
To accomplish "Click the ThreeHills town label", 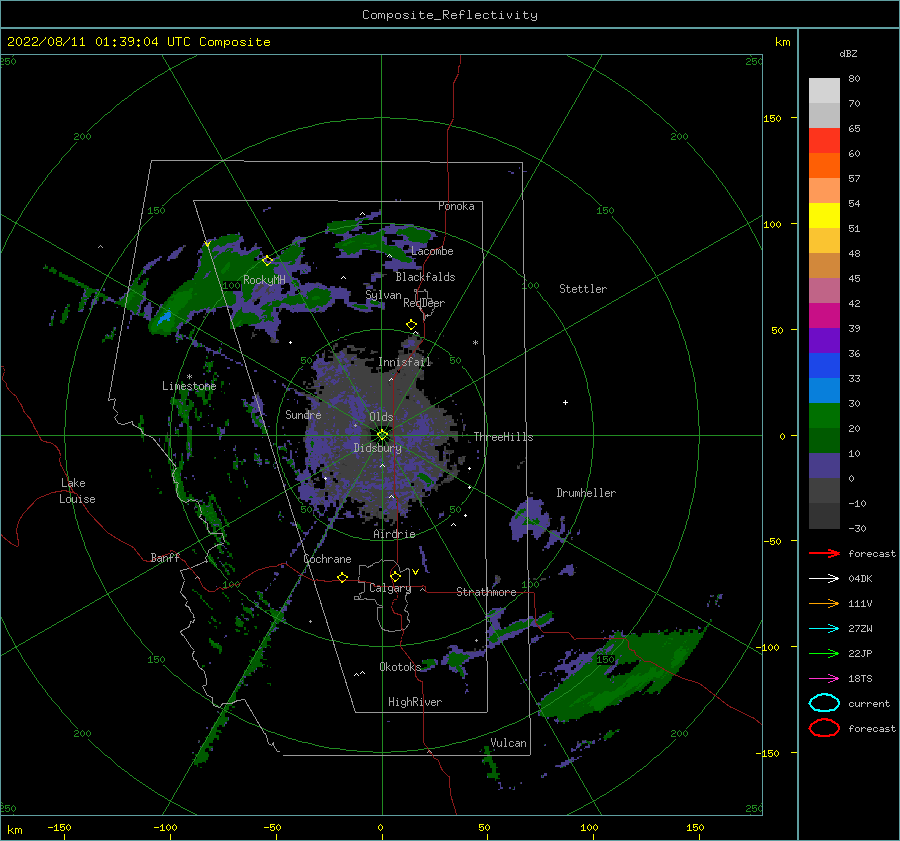I will point(503,437).
